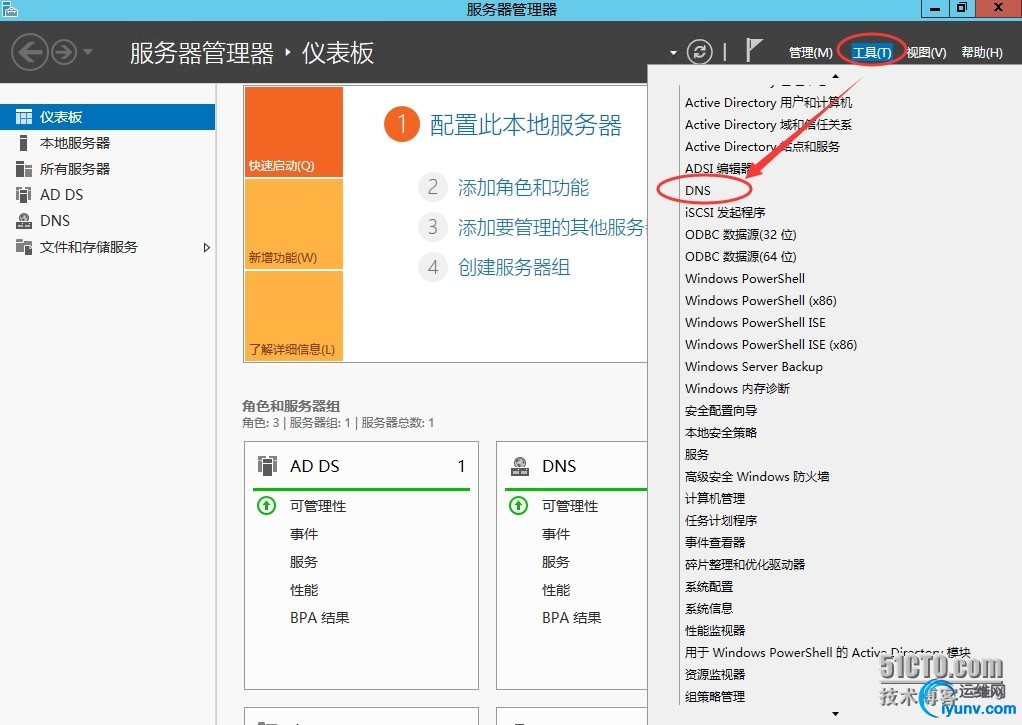This screenshot has width=1022, height=725.
Task: Choose Windows 内存诊断 menu entry
Action: pos(737,389)
